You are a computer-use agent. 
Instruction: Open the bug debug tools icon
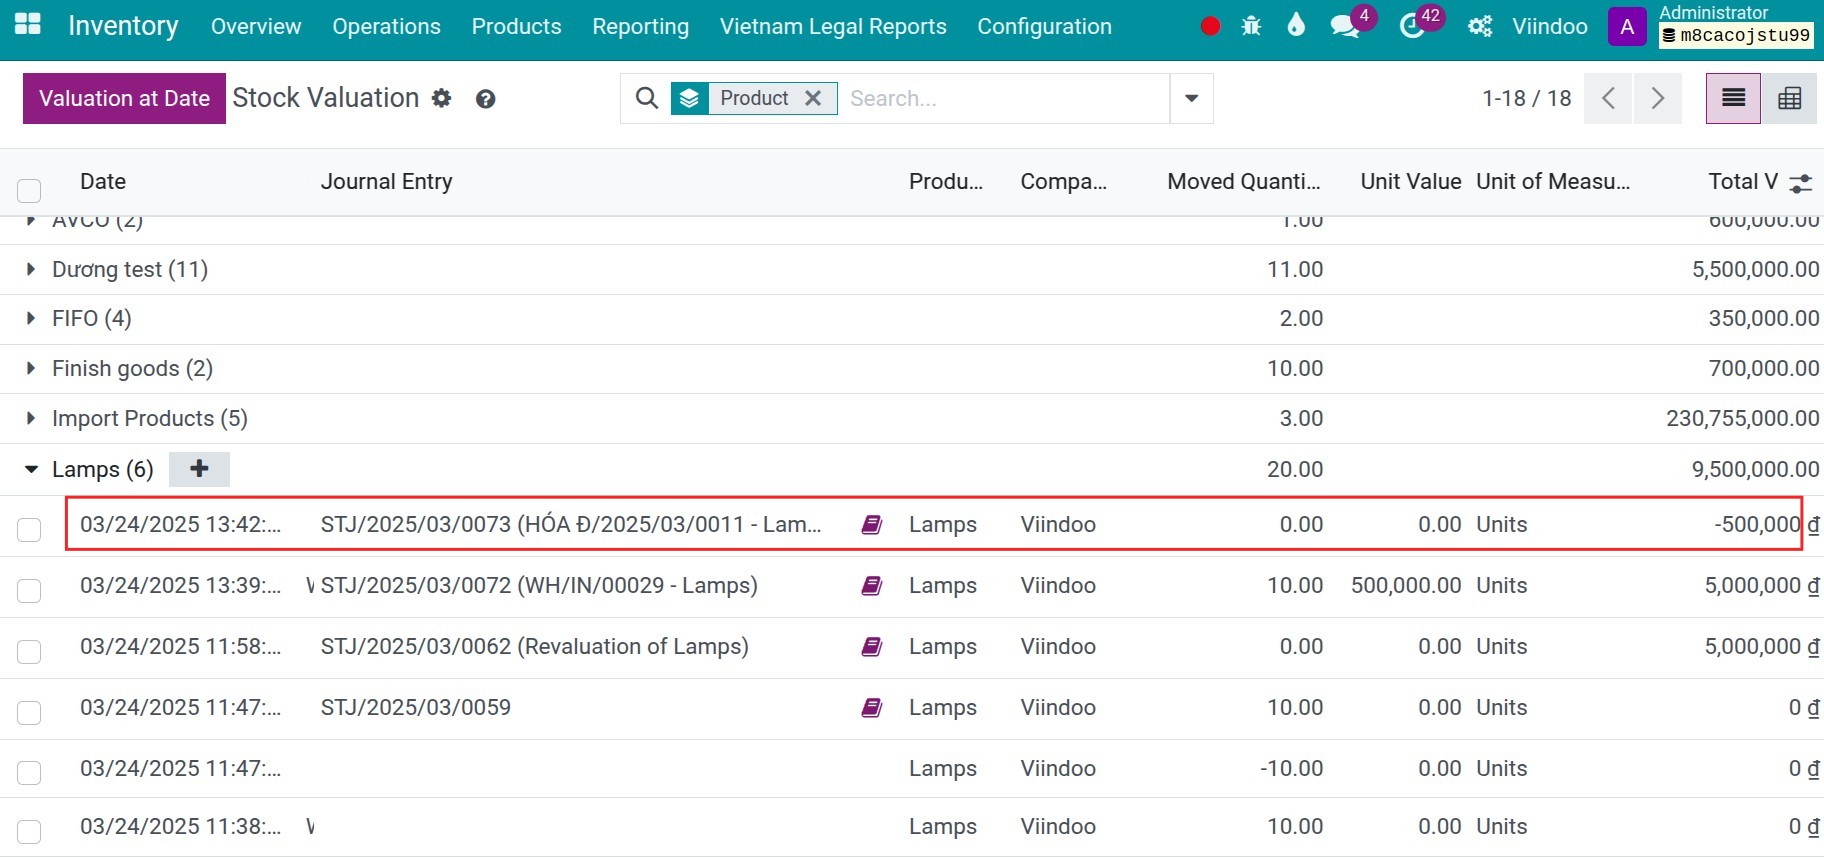coord(1251,26)
